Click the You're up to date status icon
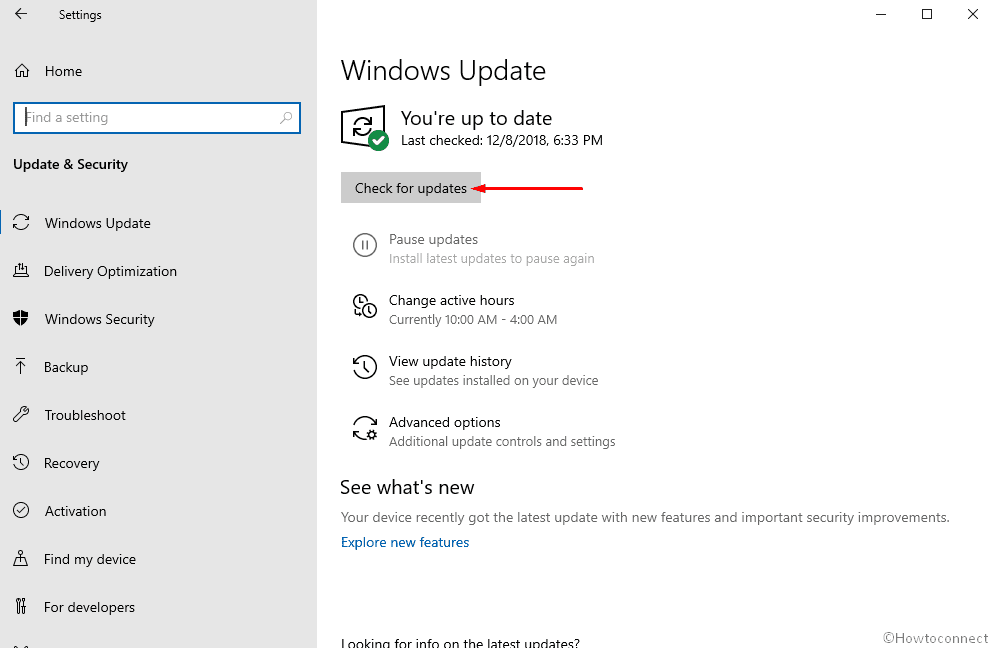The image size is (994, 648). [x=363, y=128]
